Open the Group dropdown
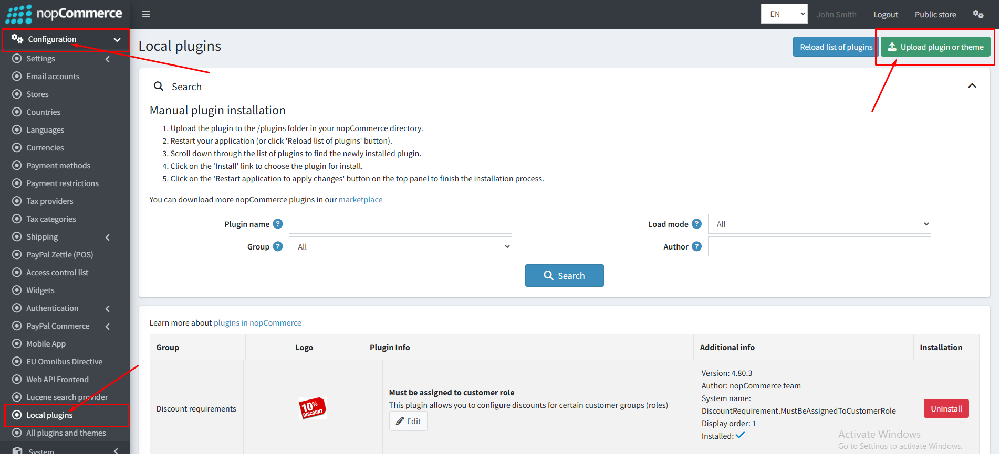This screenshot has height=454, width=1000. click(402, 246)
